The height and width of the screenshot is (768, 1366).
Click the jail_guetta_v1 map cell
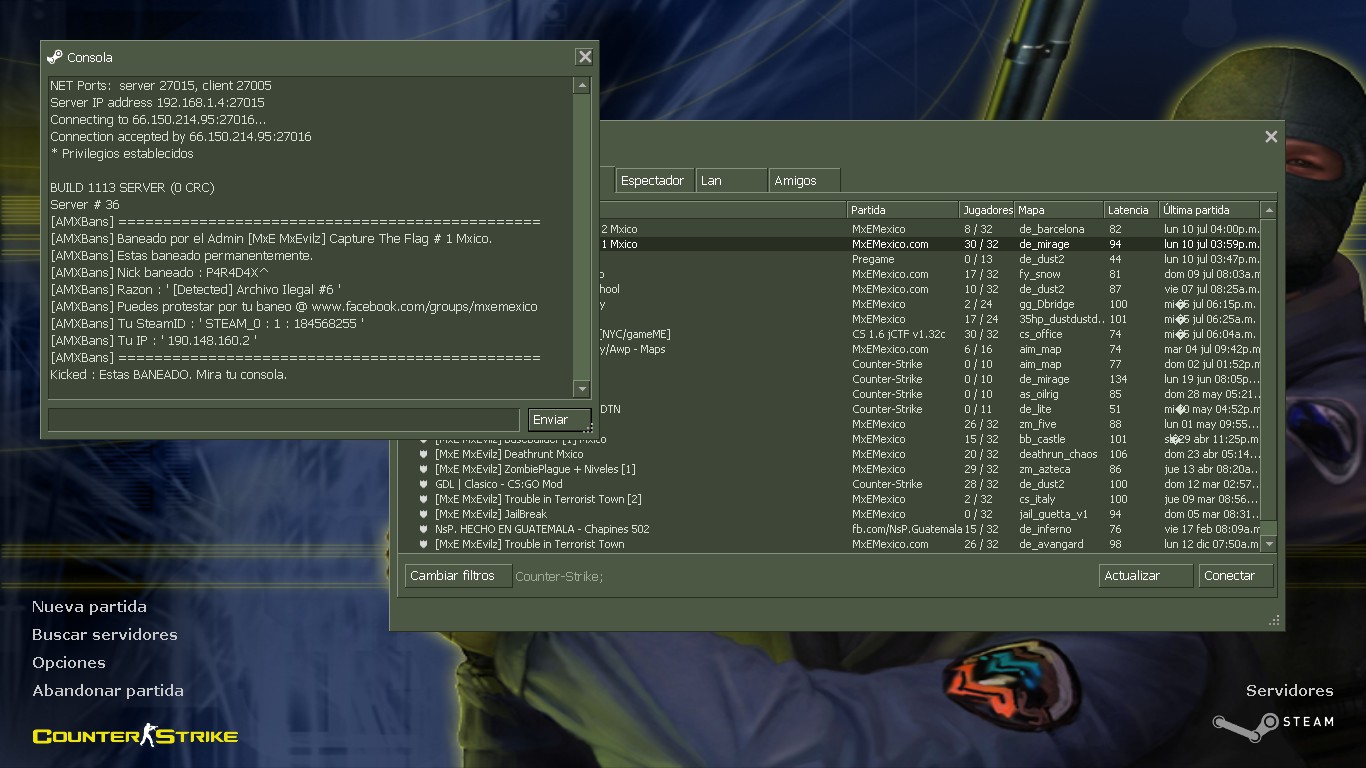click(x=1053, y=514)
